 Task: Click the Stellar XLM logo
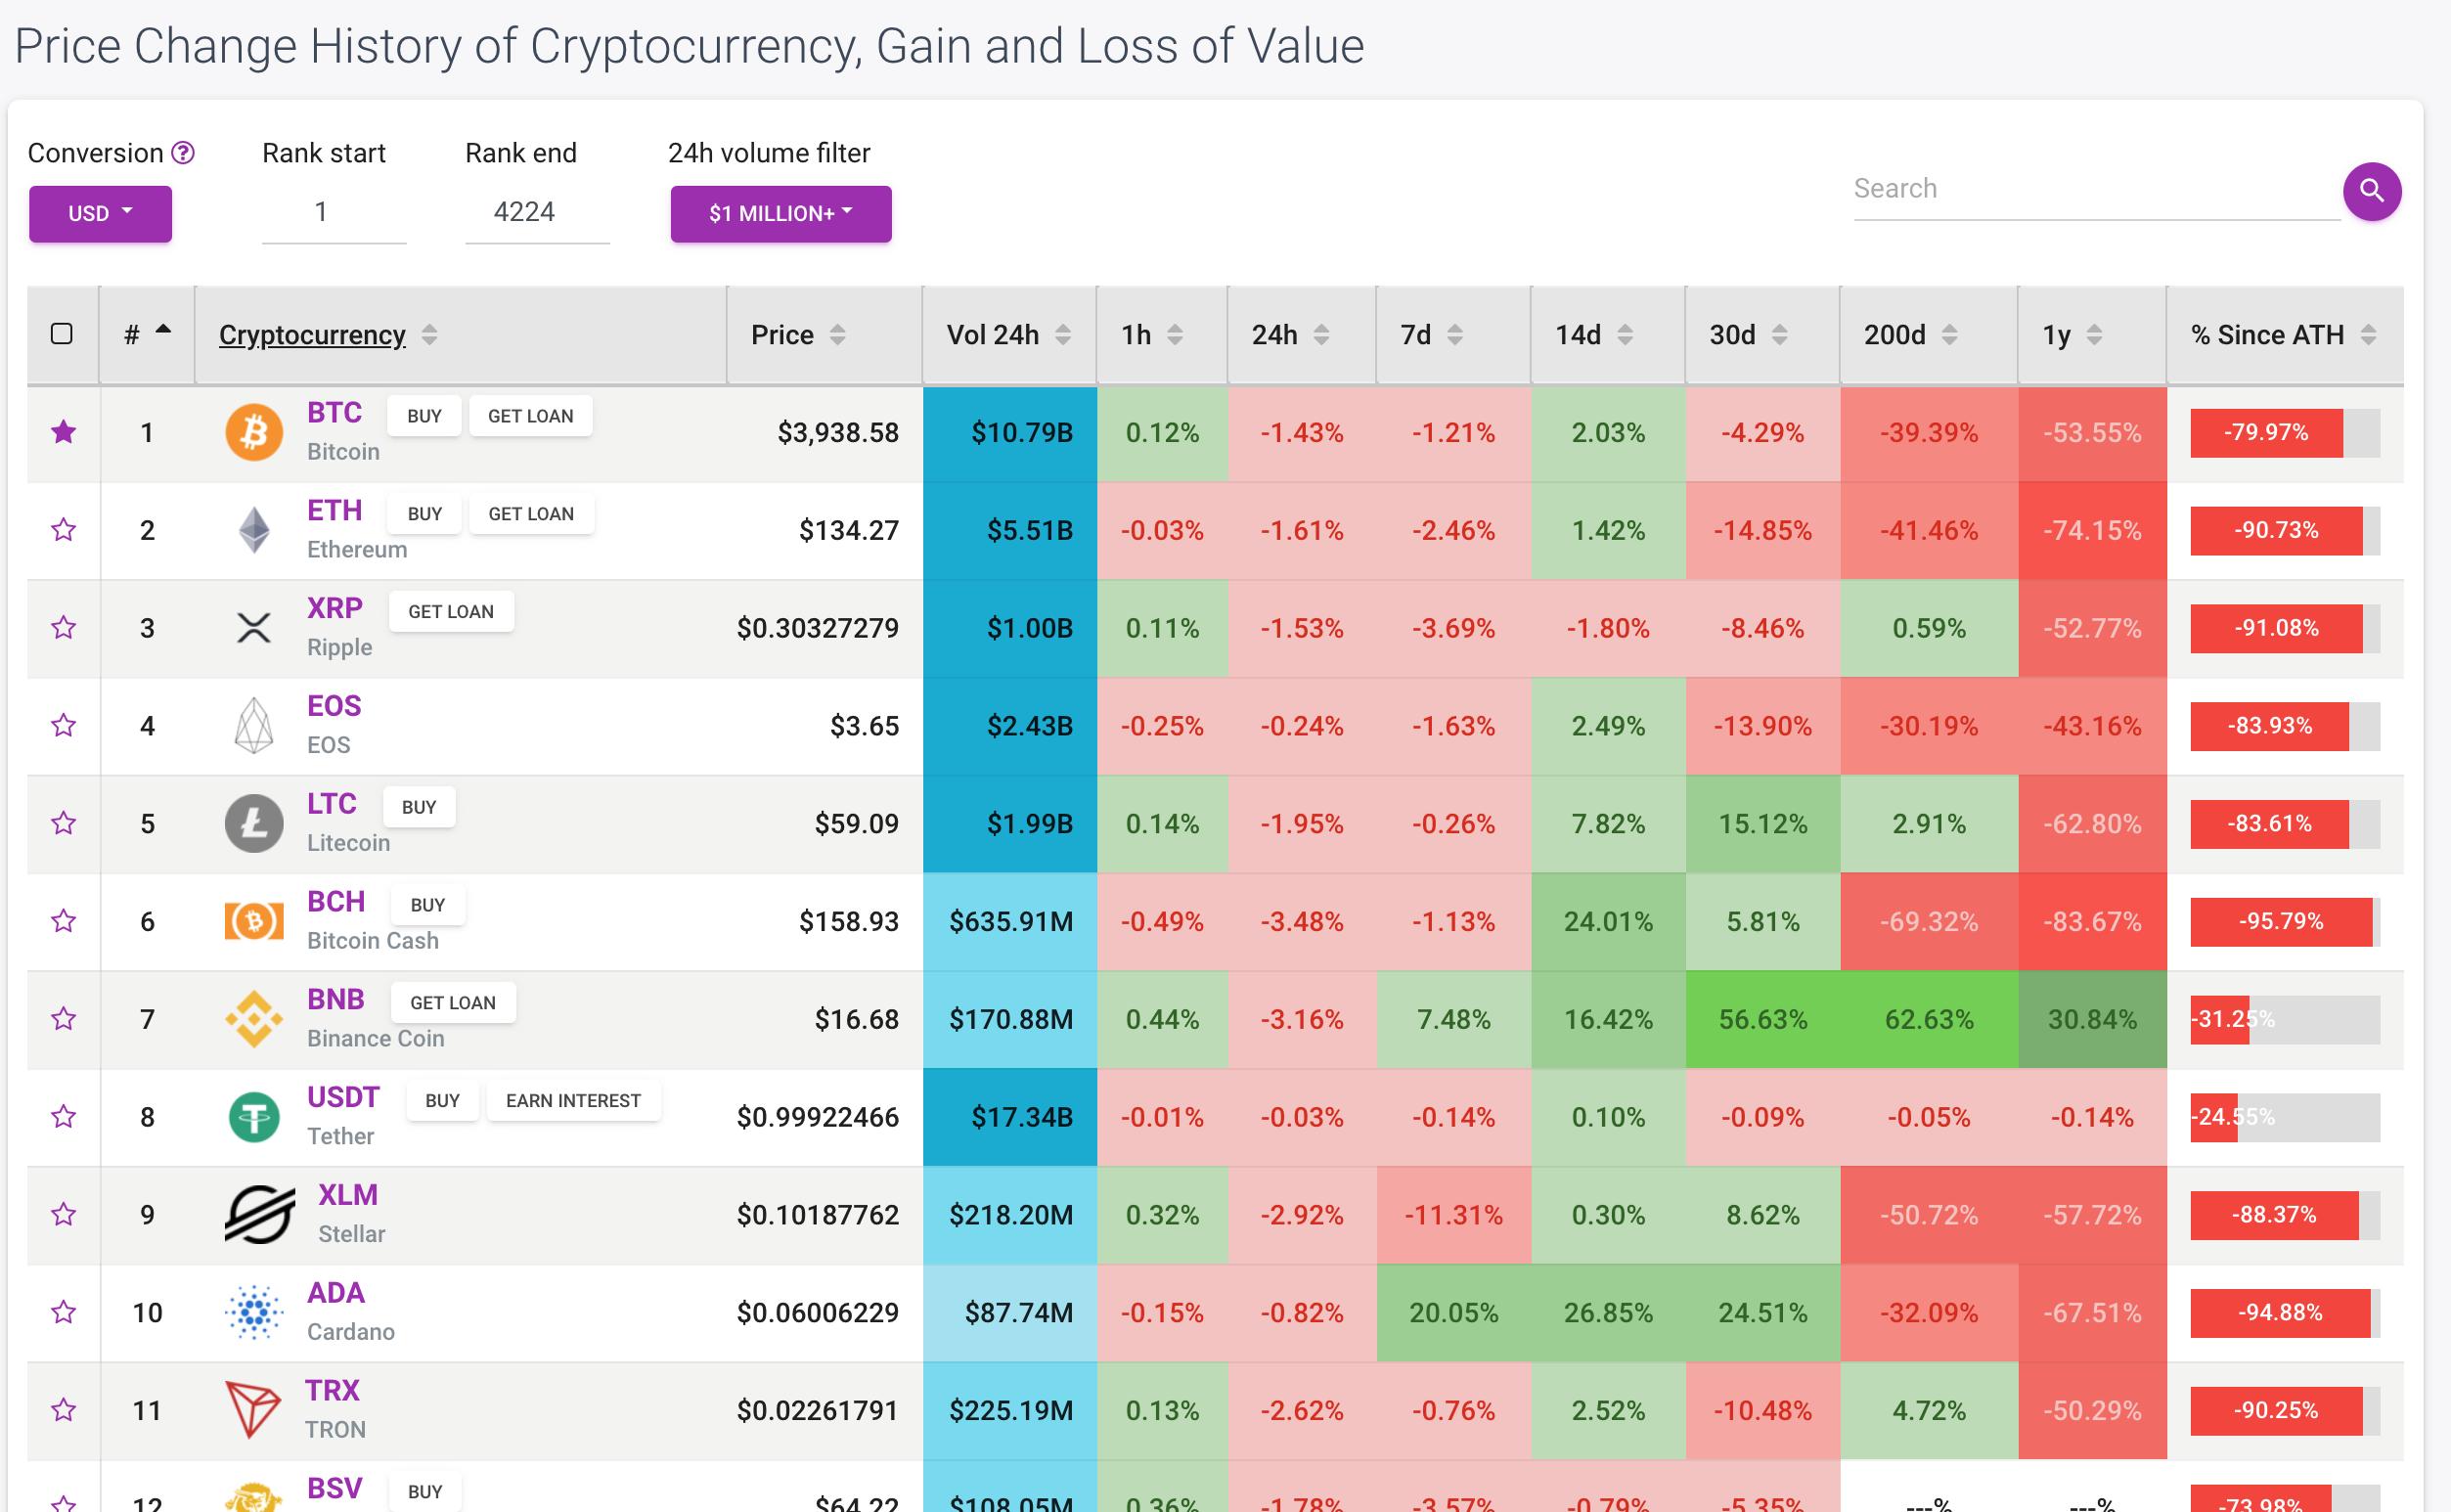[260, 1214]
